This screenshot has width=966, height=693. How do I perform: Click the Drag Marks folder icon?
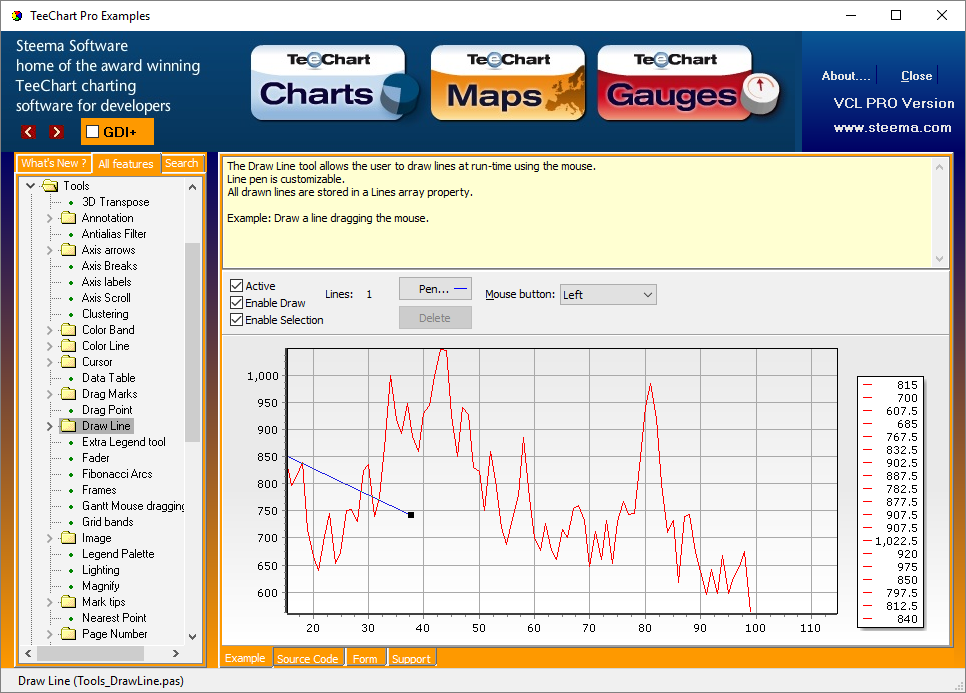[68, 394]
